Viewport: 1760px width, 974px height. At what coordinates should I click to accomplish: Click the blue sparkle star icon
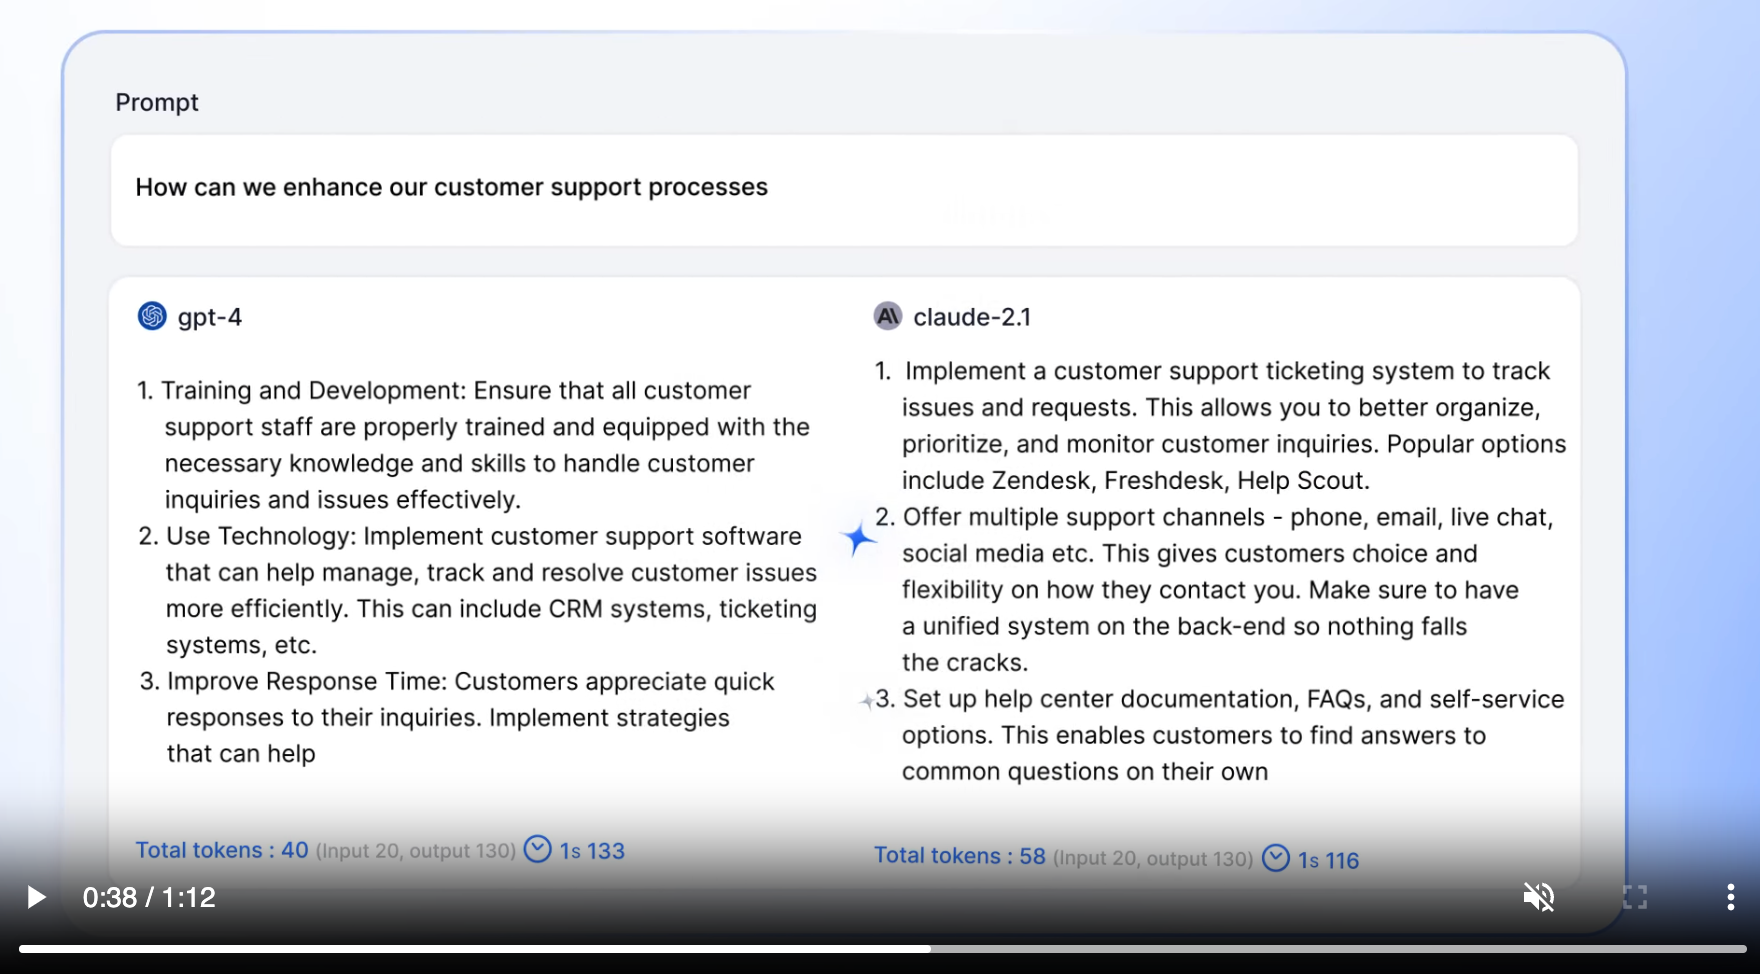coord(858,539)
